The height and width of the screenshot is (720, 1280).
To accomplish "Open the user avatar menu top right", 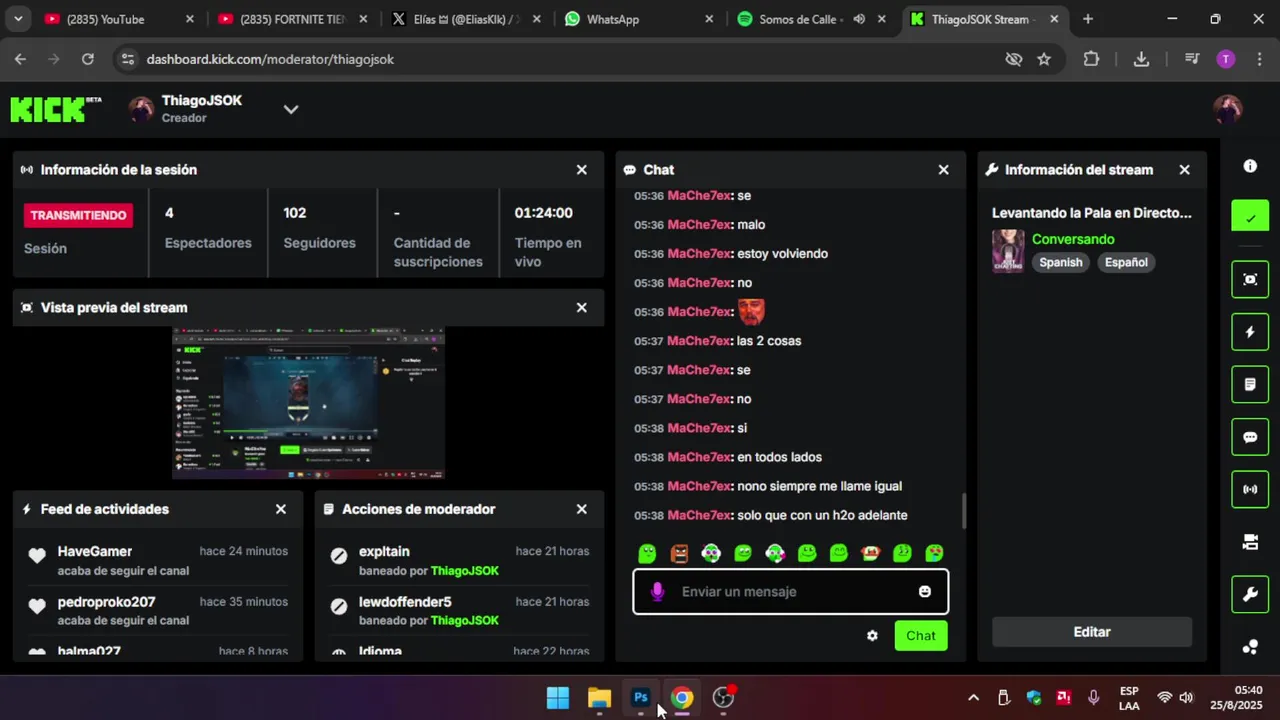I will 1227,109.
